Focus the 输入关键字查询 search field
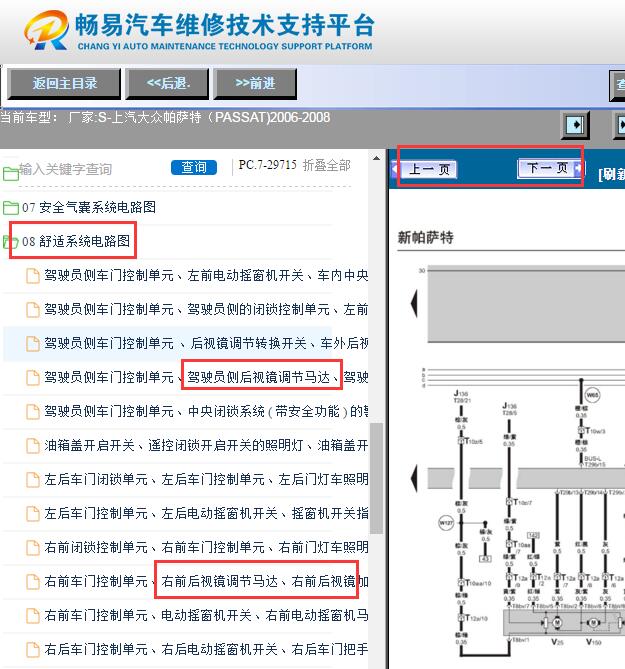The width and height of the screenshot is (625, 669). (x=66, y=169)
